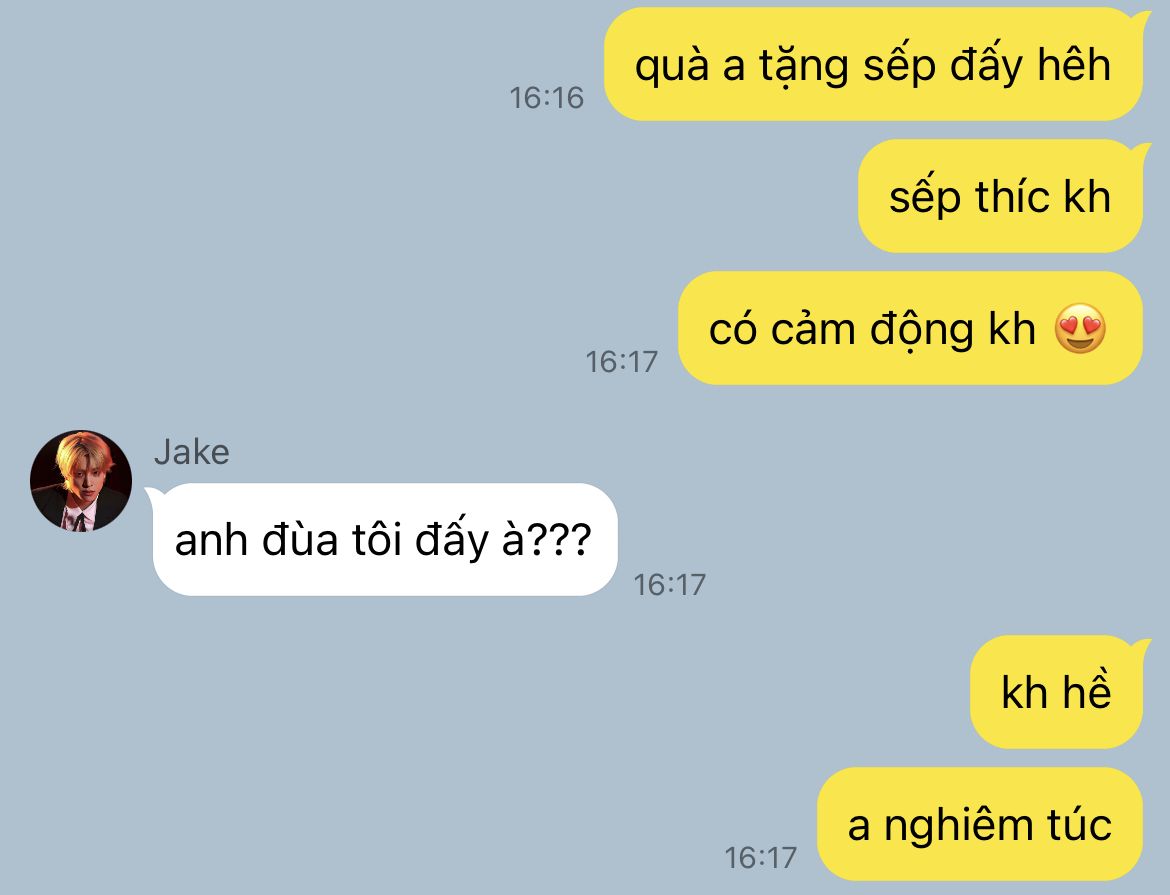Click the 16:17 timestamp beside 'có cảm động kh'
Screen dimensions: 1170x895
(x=621, y=362)
